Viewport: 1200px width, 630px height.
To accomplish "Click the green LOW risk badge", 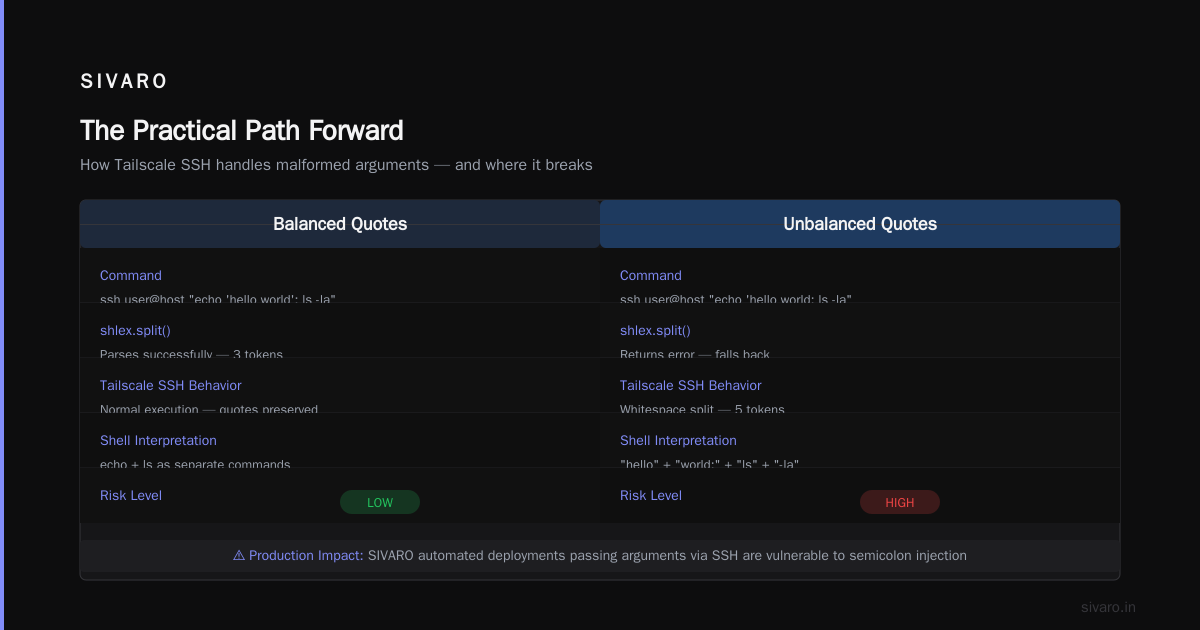I will (380, 502).
